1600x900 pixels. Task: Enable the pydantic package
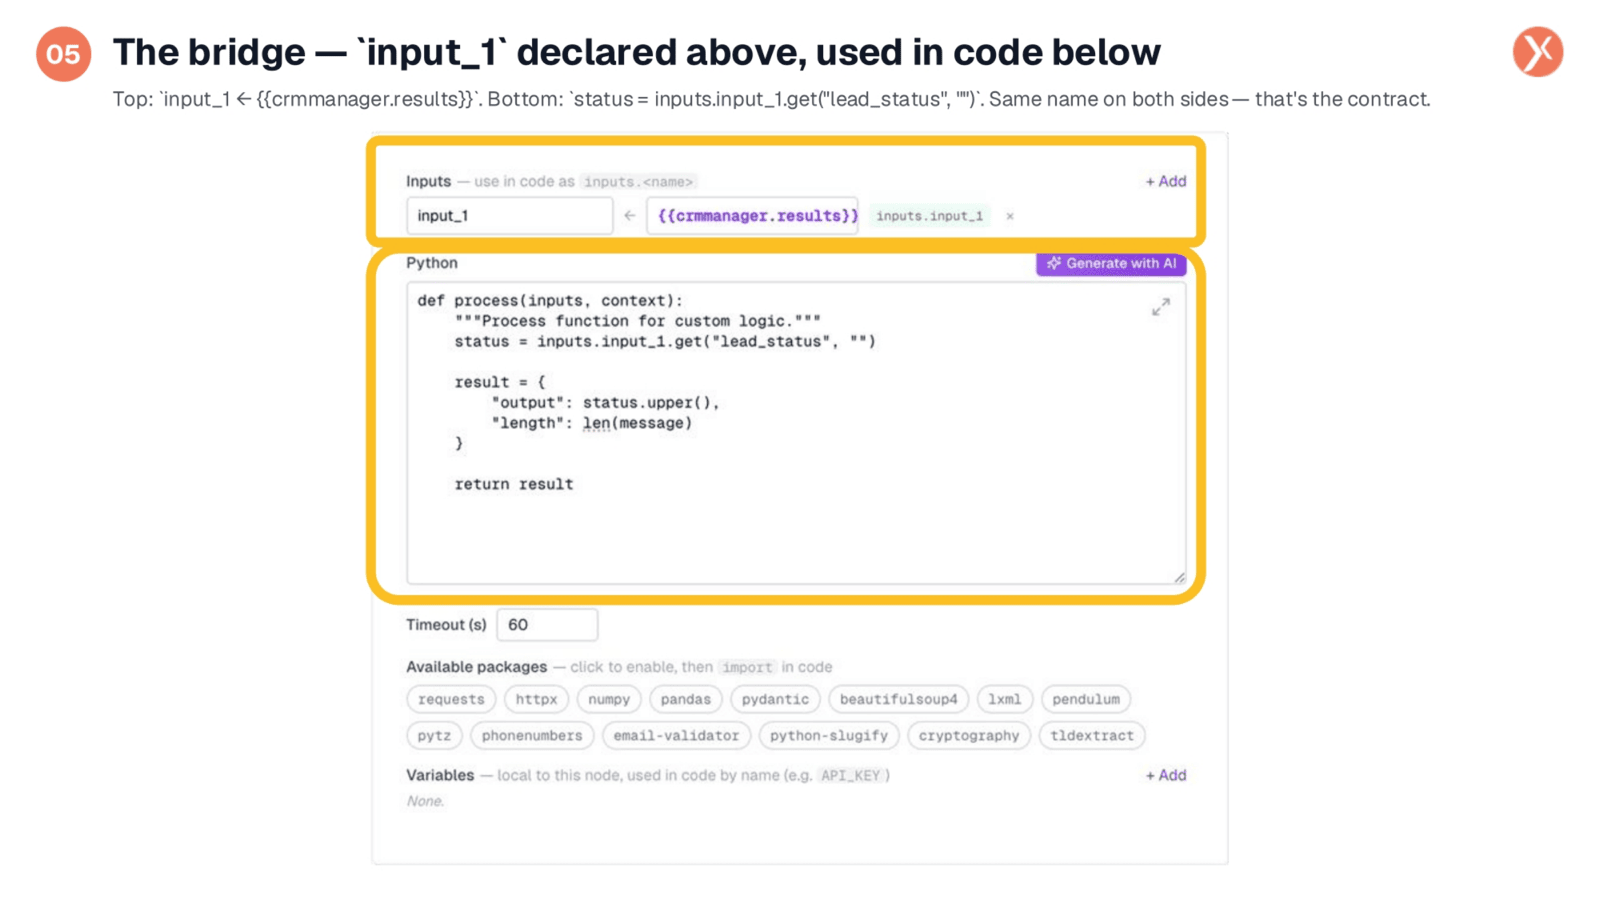[x=775, y=699]
